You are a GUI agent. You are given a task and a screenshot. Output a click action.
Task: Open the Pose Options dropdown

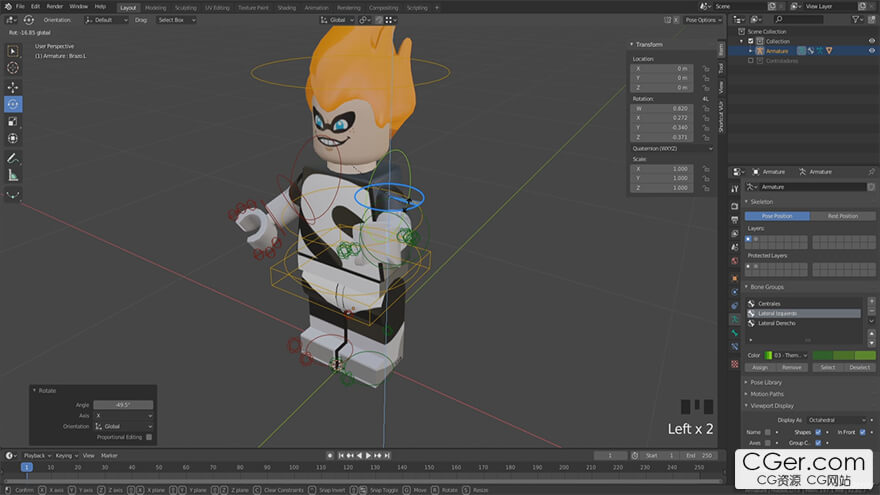pyautogui.click(x=703, y=20)
